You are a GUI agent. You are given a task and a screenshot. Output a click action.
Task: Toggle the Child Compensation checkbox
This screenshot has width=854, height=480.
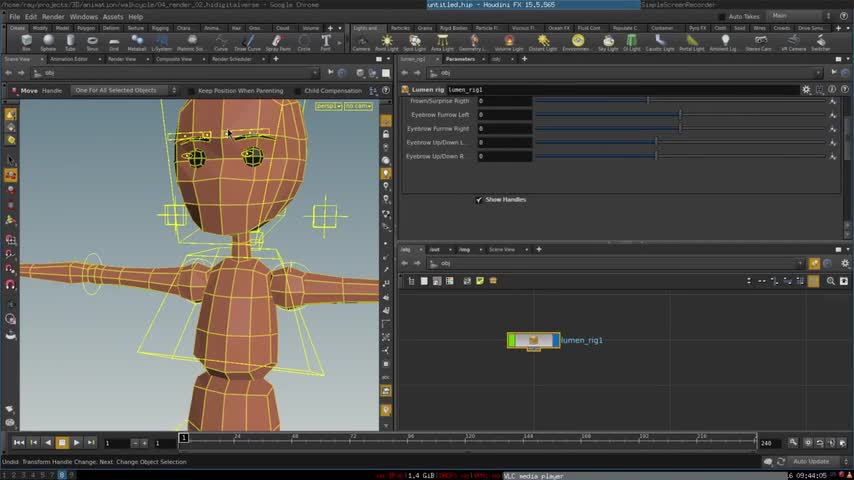tap(297, 90)
